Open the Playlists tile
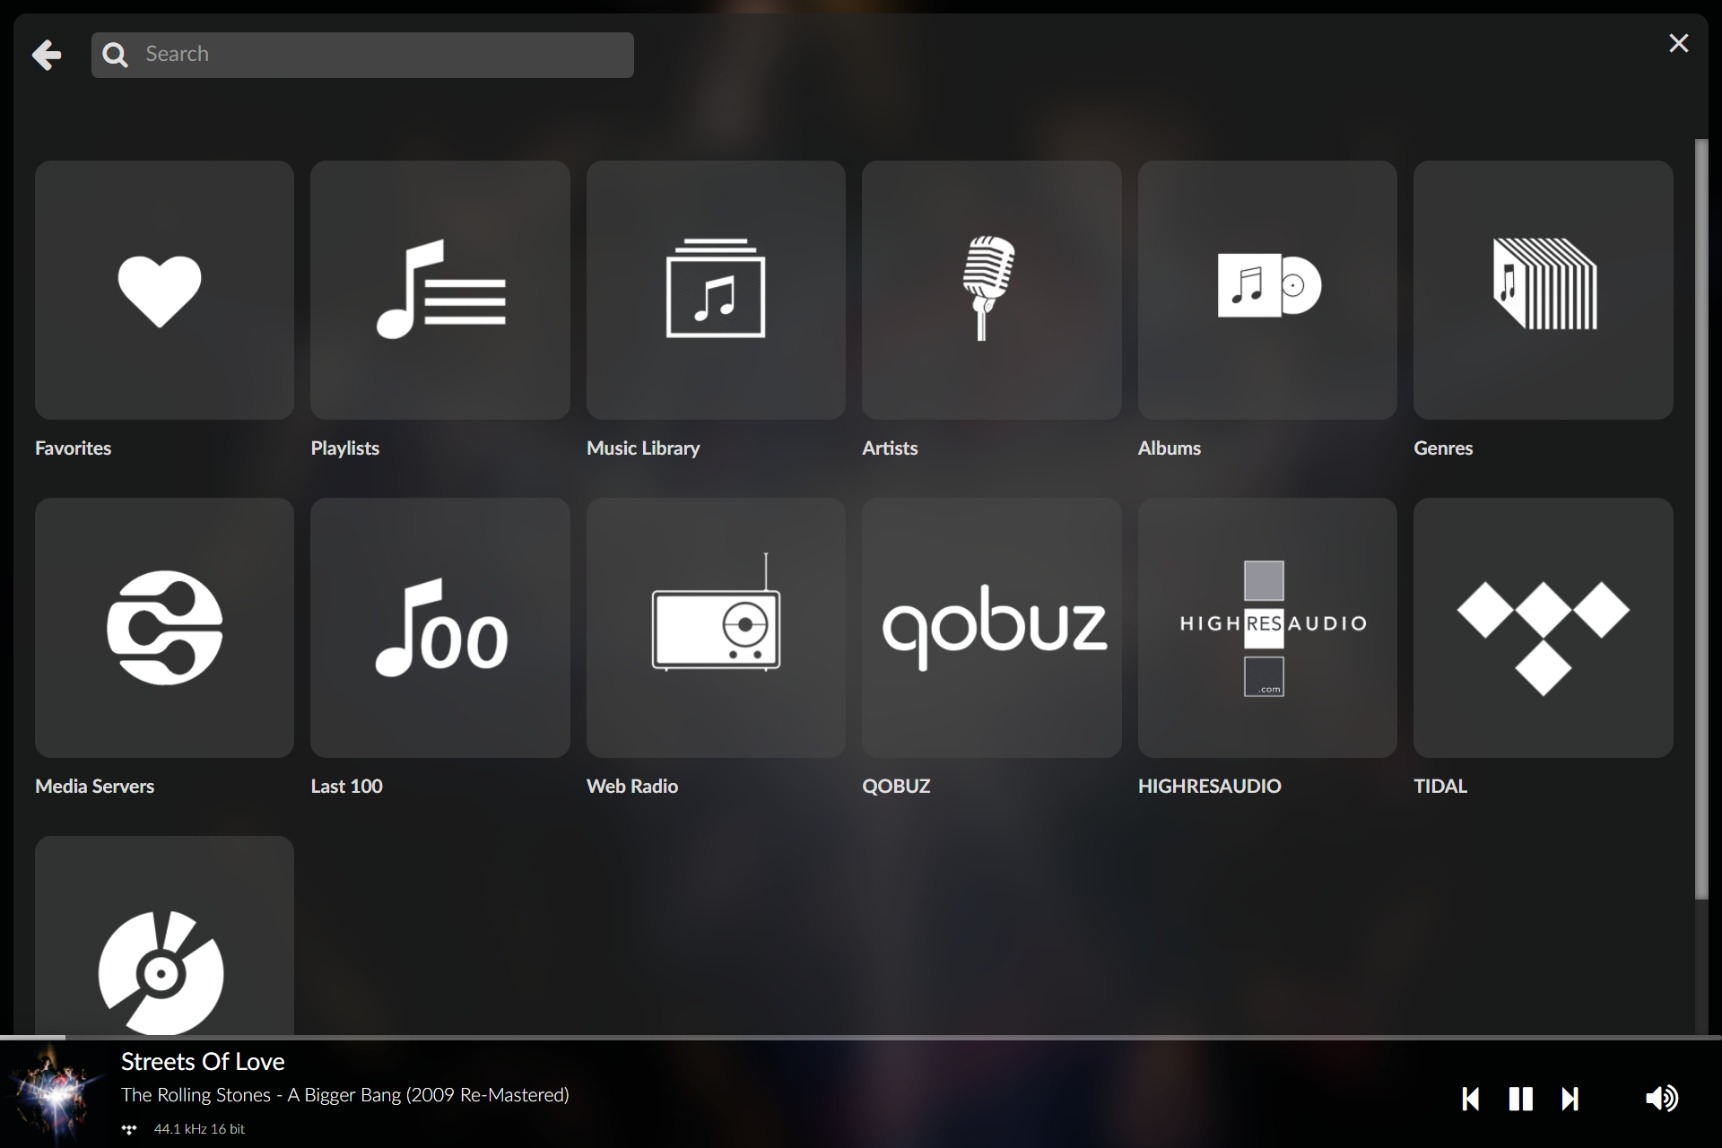Image resolution: width=1722 pixels, height=1148 pixels. [440, 290]
